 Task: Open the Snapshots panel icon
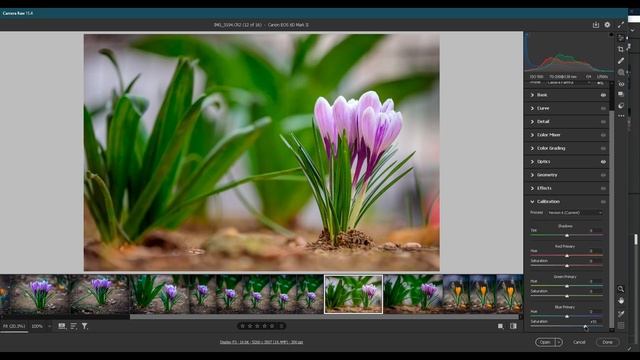pyautogui.click(x=621, y=94)
